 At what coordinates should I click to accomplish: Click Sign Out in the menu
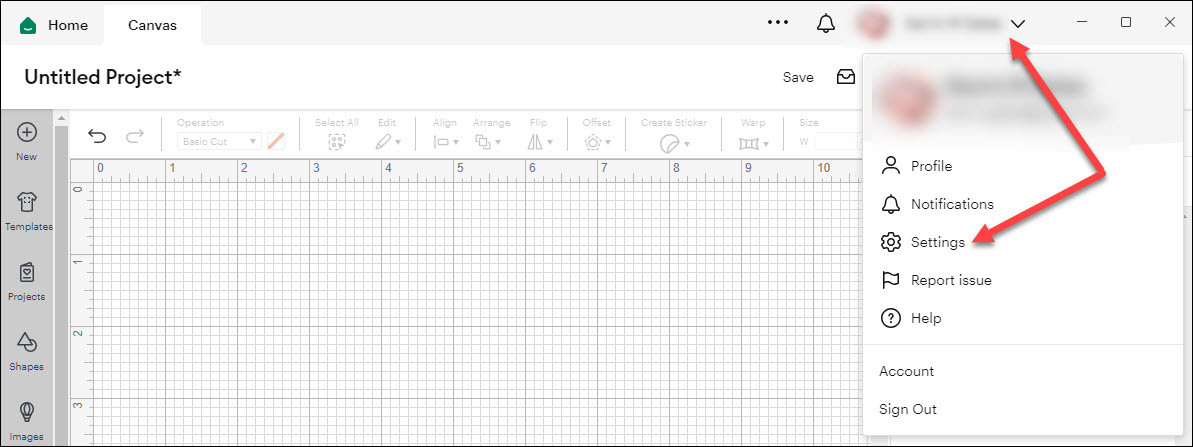point(907,409)
